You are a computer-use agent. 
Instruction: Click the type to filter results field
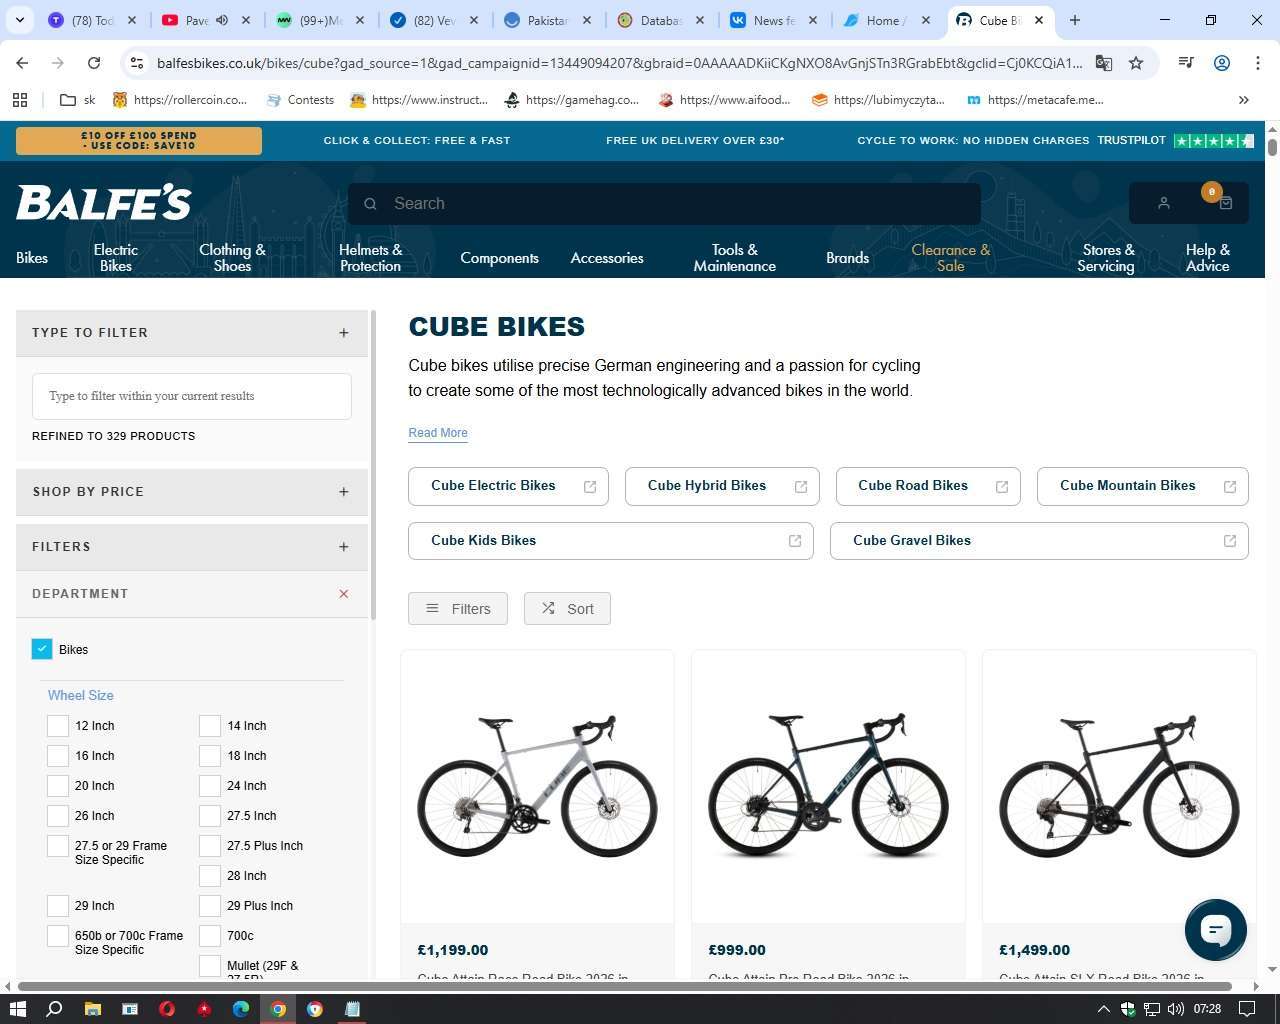point(192,396)
